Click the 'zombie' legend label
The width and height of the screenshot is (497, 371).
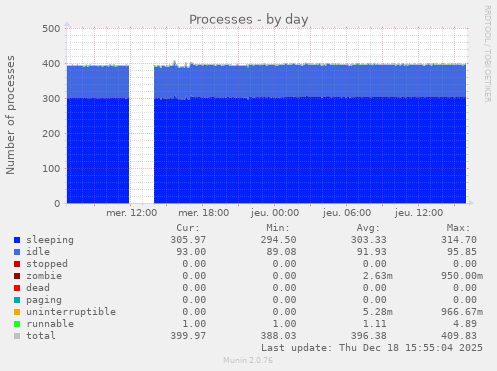tap(44, 276)
